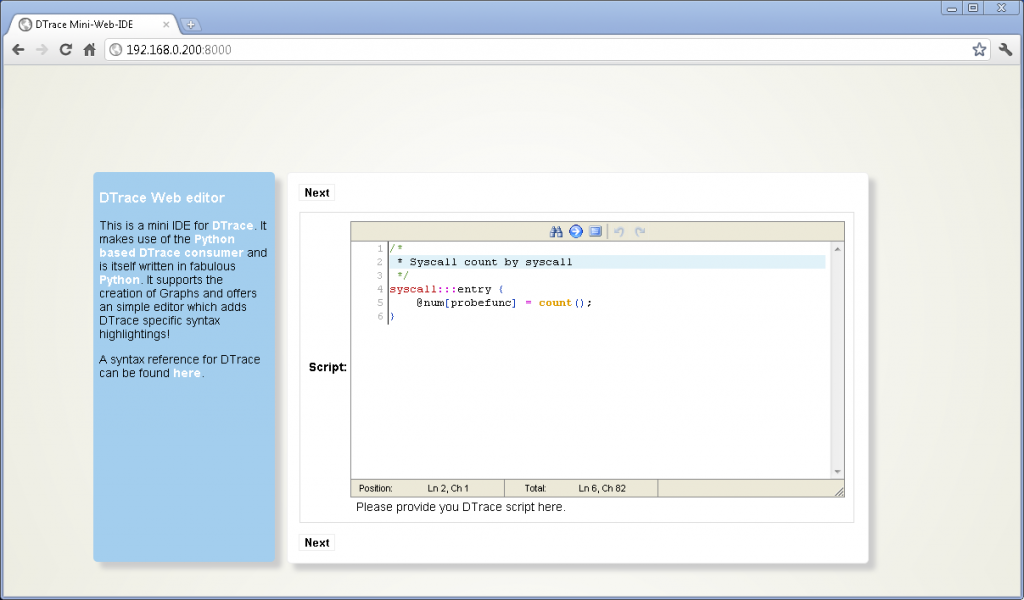Click the editor scrollbar up arrow
The height and width of the screenshot is (600, 1024).
[x=838, y=248]
